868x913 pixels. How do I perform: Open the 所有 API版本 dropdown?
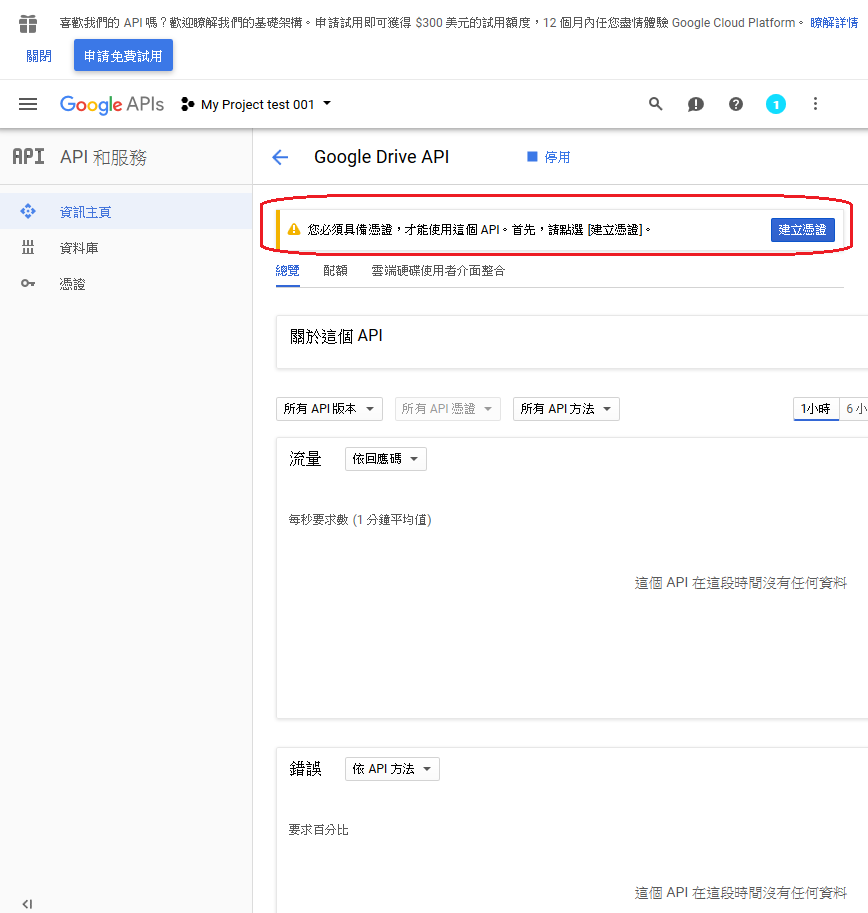(329, 408)
